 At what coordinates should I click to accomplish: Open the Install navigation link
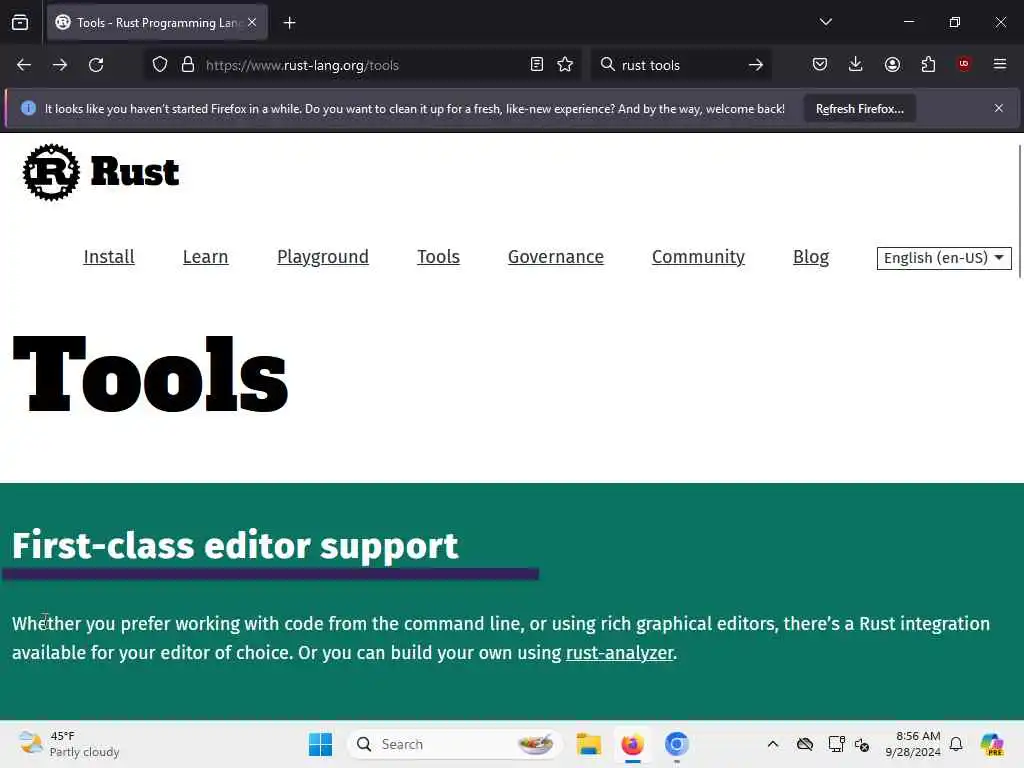[x=109, y=257]
